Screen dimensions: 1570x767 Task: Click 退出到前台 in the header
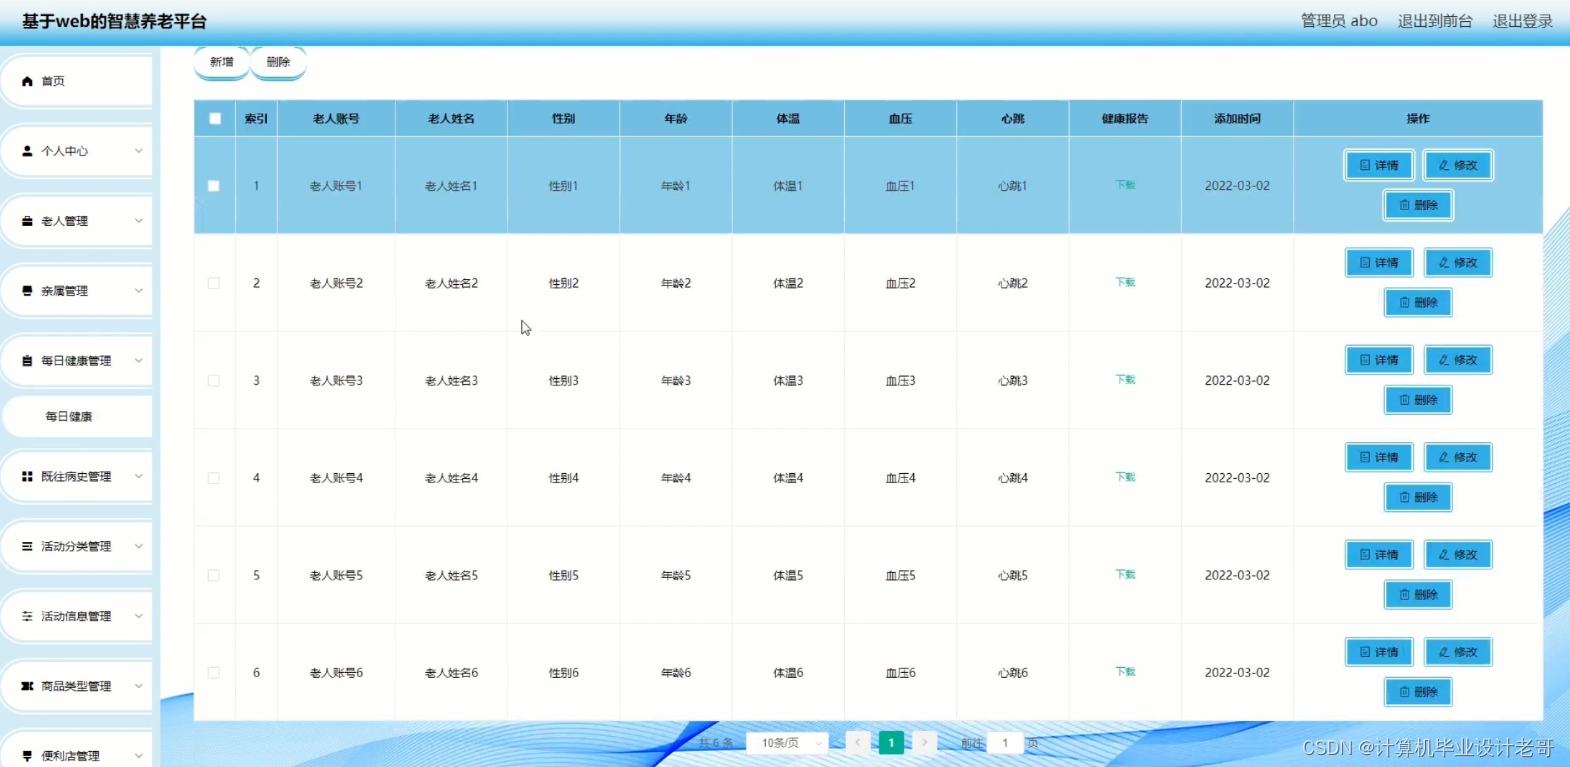pos(1435,21)
